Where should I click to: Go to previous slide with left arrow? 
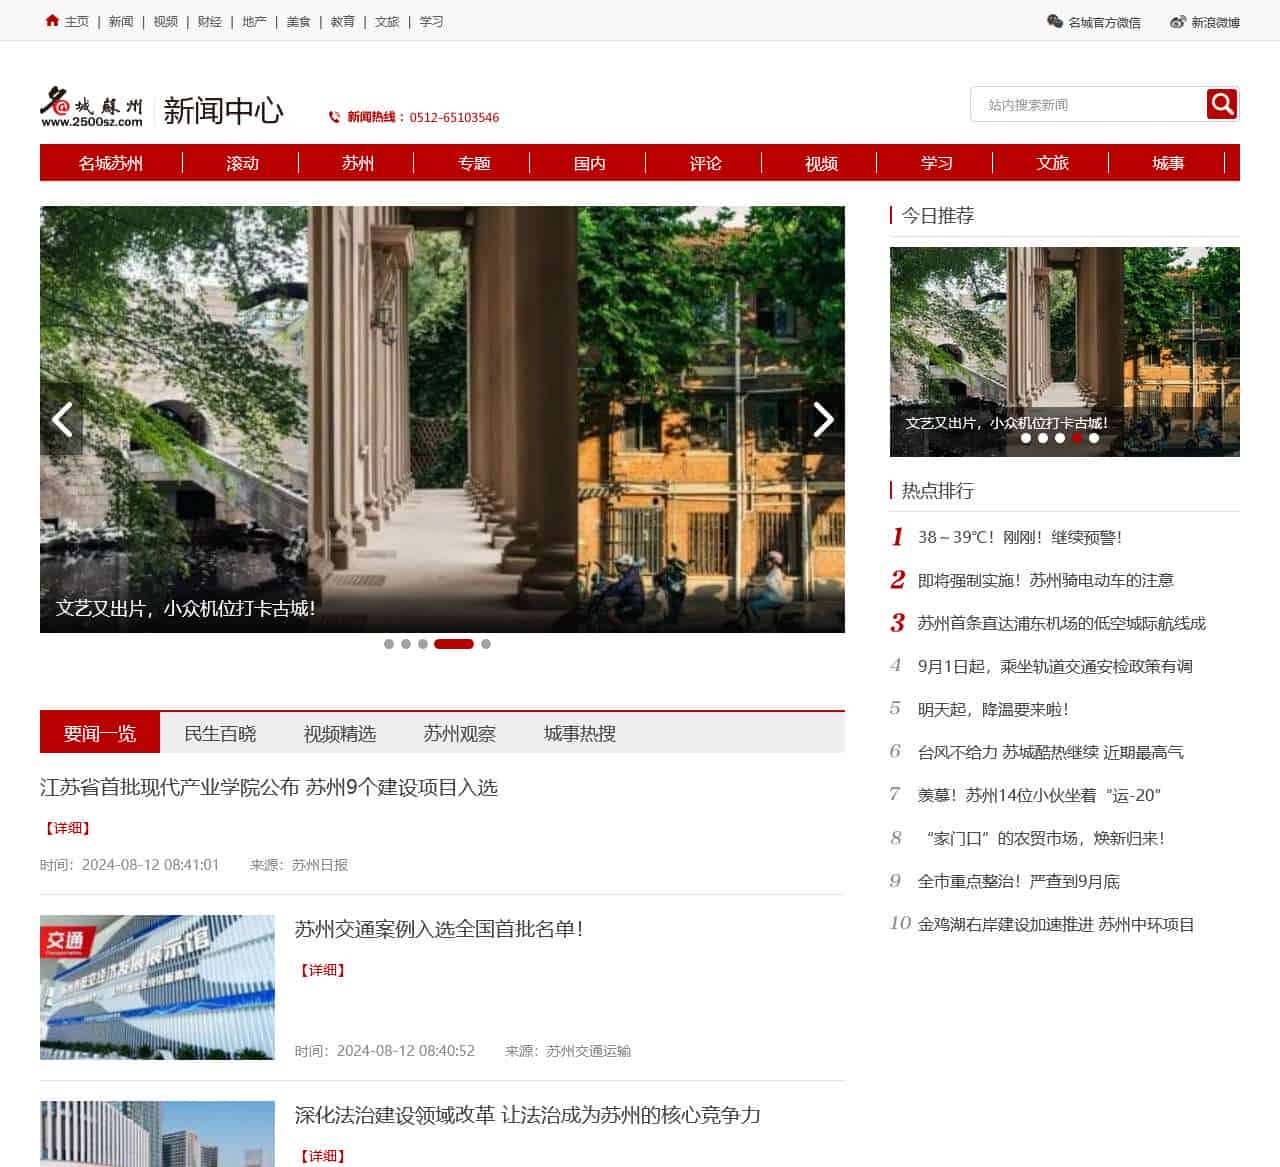pos(62,420)
